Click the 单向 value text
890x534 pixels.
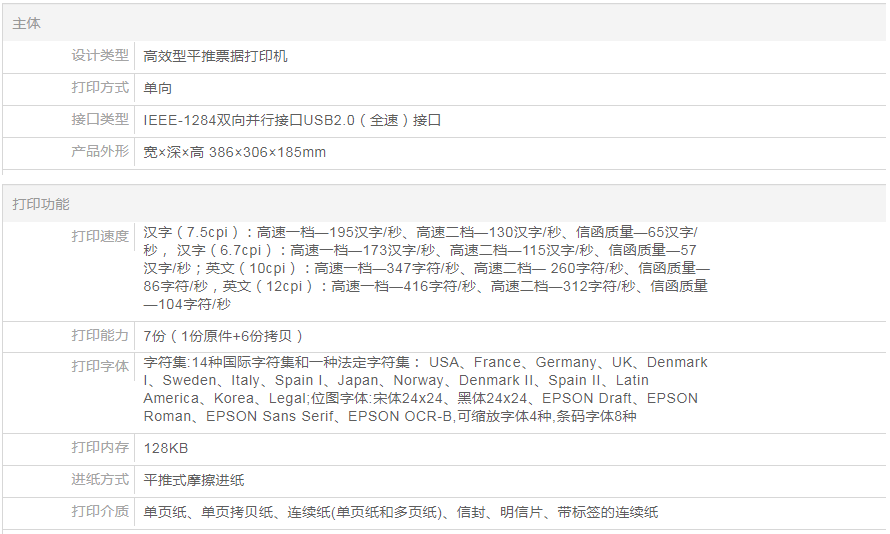[158, 88]
